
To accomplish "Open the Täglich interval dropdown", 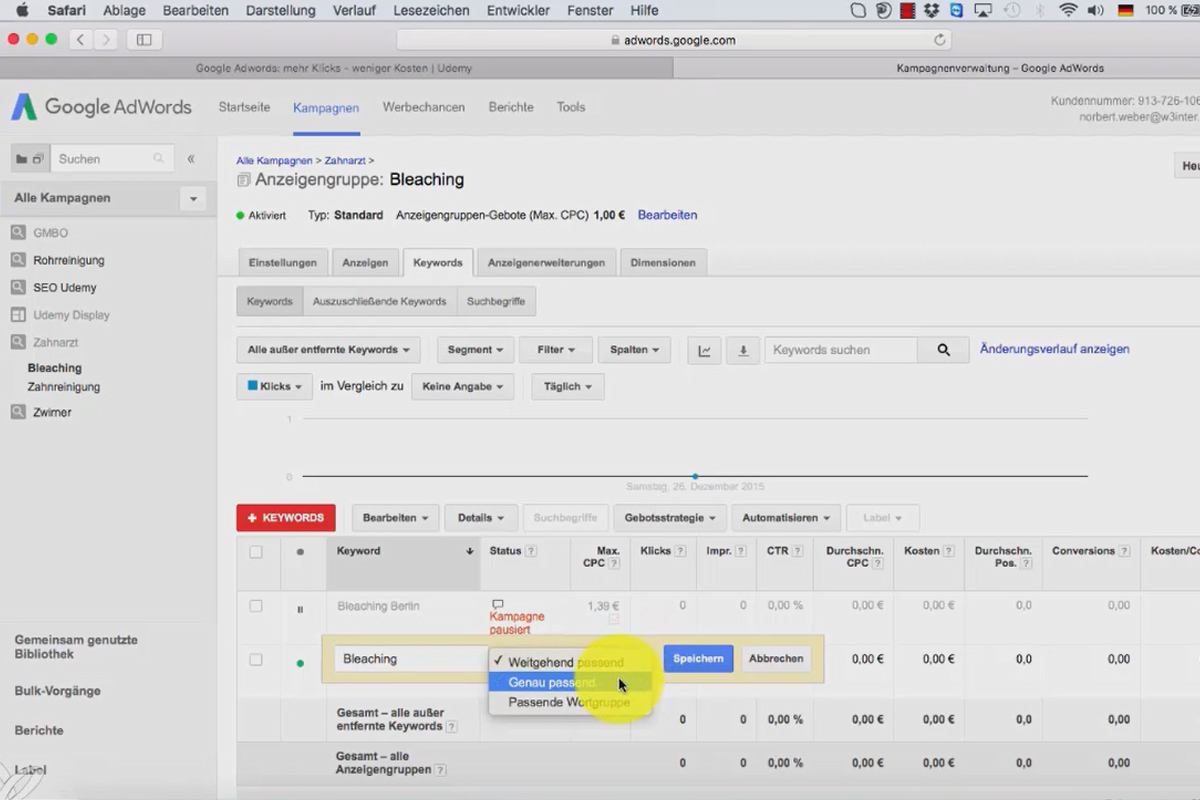I will [568, 387].
